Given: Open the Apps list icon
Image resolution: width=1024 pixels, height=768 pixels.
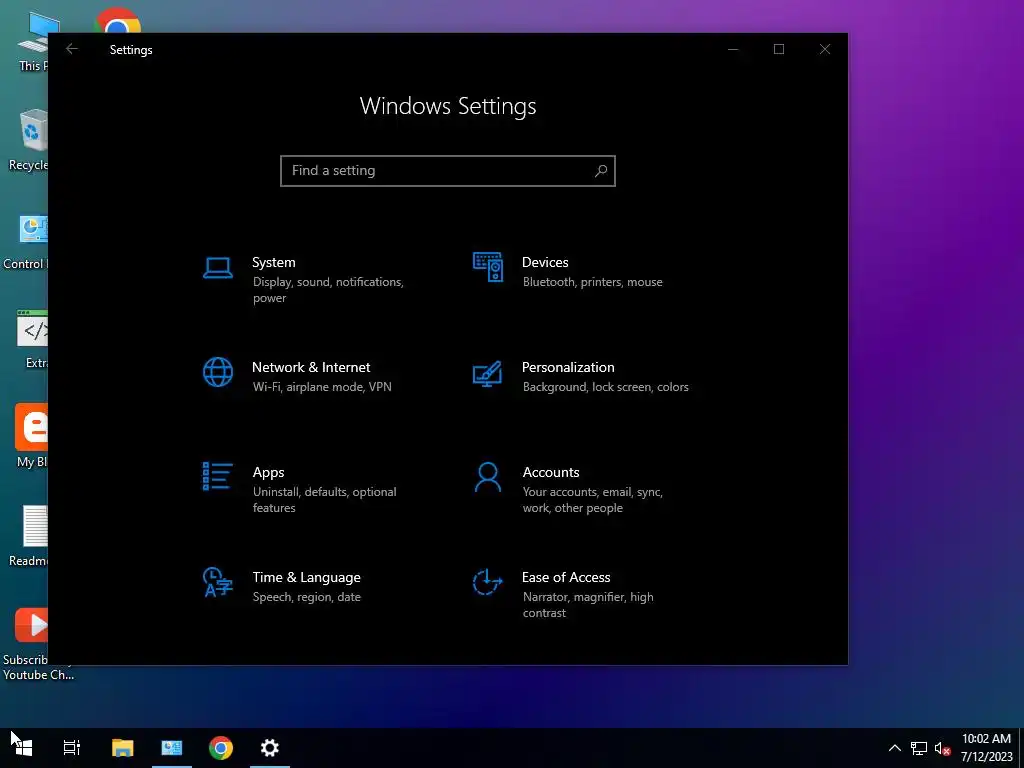Looking at the screenshot, I should [x=217, y=476].
